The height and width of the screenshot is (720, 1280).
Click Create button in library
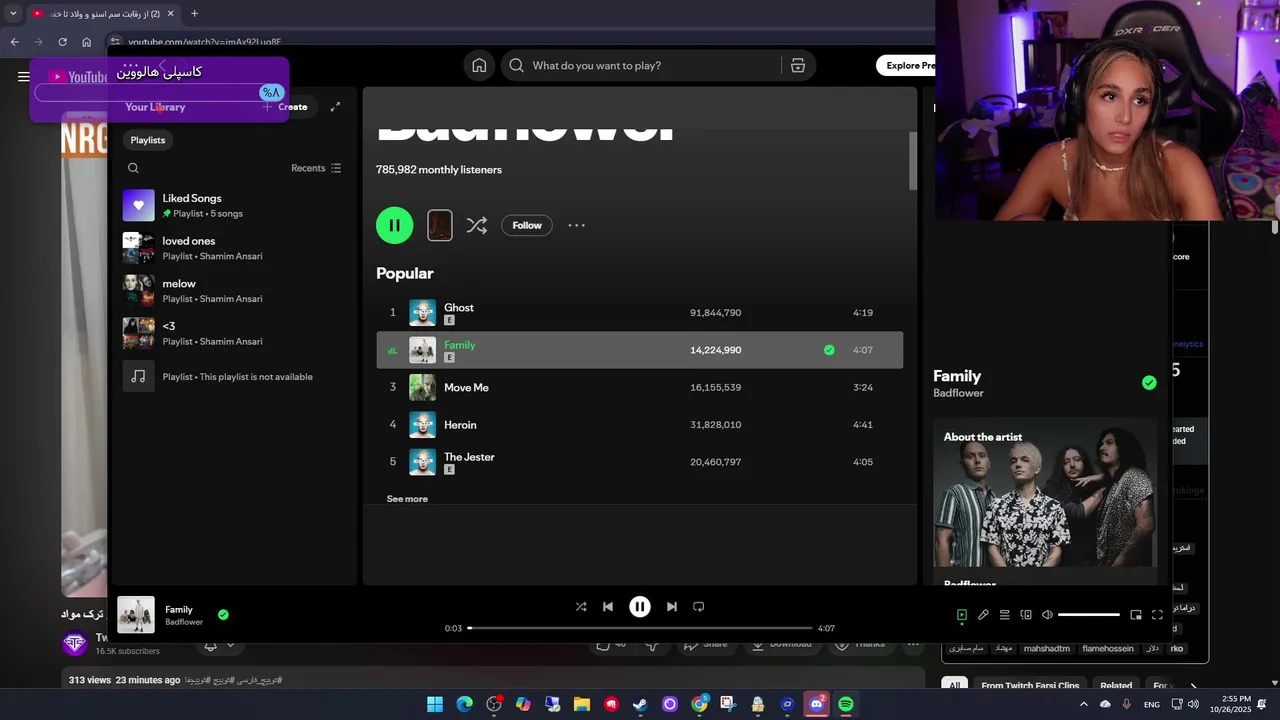pos(285,107)
